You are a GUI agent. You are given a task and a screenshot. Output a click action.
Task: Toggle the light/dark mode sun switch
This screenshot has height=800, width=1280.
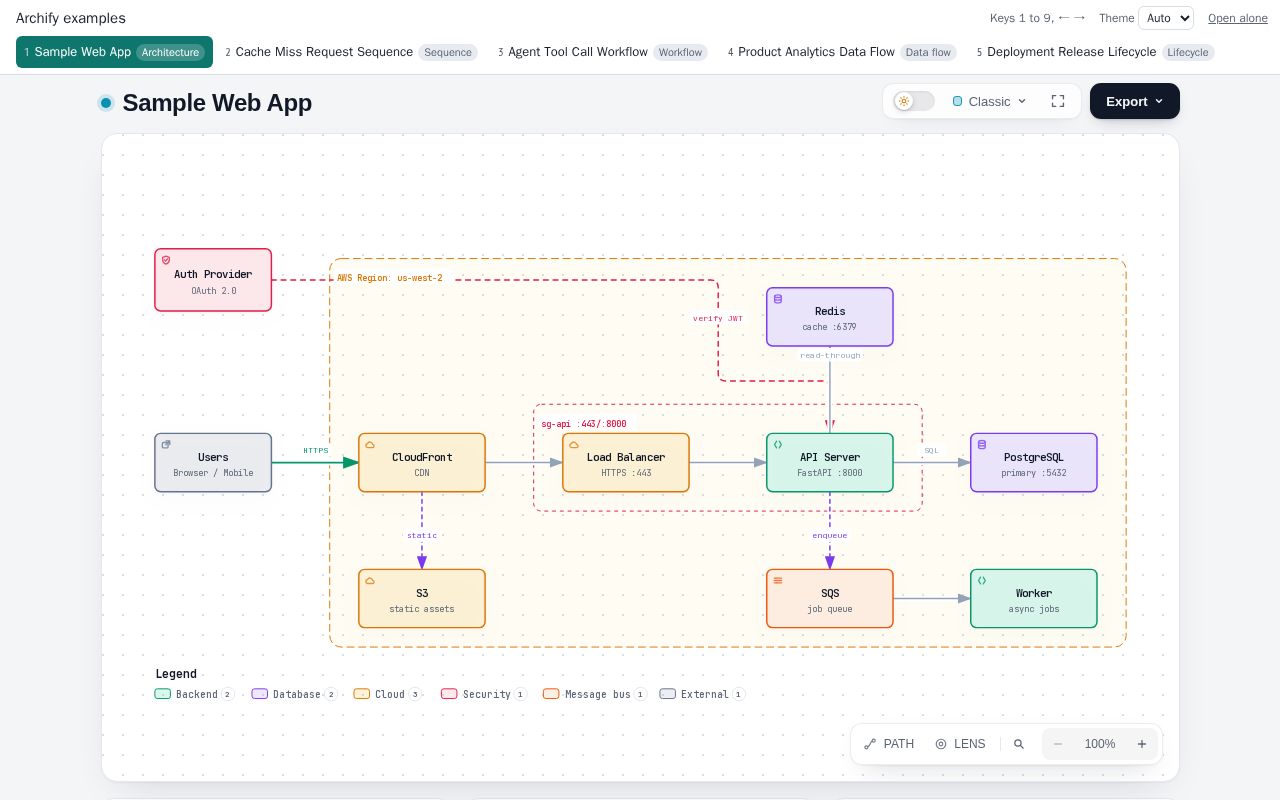(914, 101)
